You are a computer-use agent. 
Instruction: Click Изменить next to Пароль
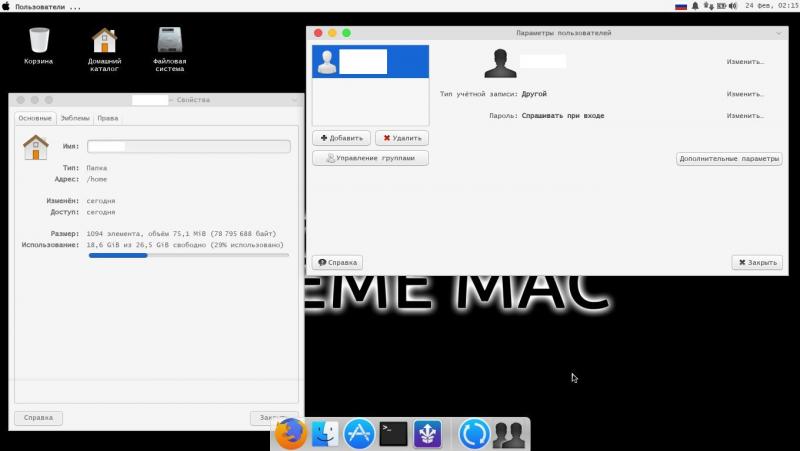tap(745, 116)
